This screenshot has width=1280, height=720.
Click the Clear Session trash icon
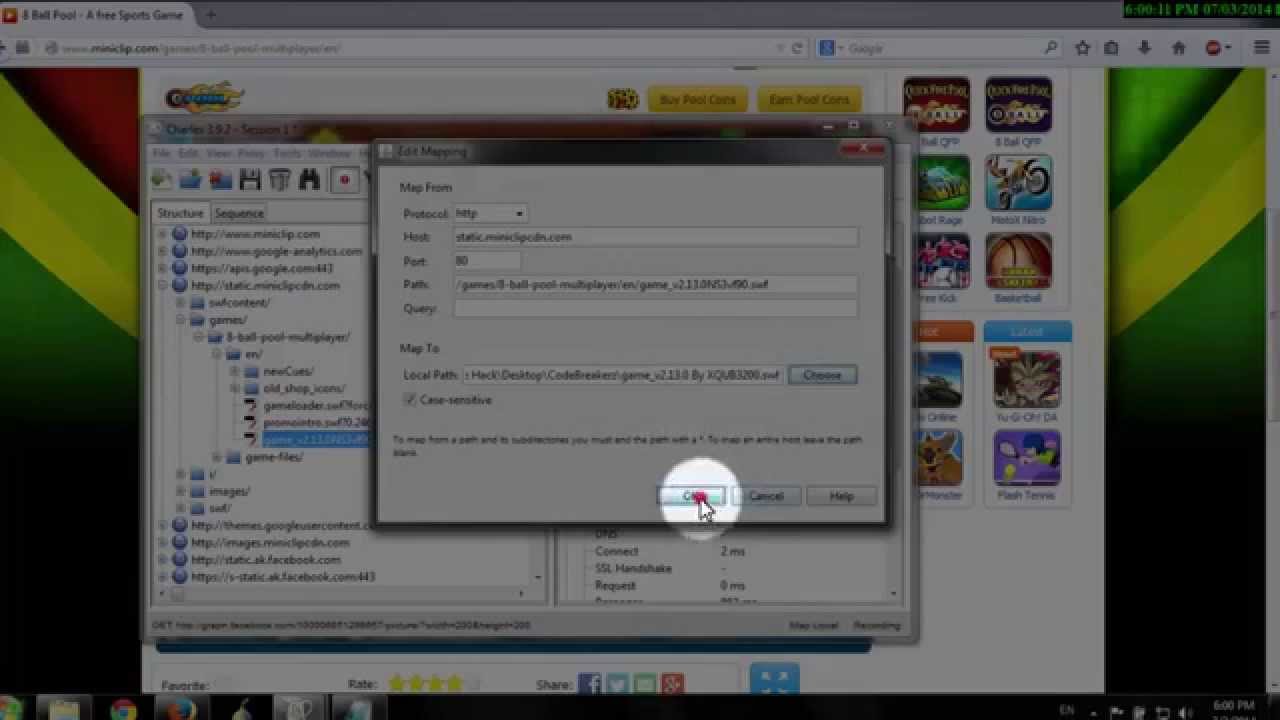pyautogui.click(x=279, y=180)
